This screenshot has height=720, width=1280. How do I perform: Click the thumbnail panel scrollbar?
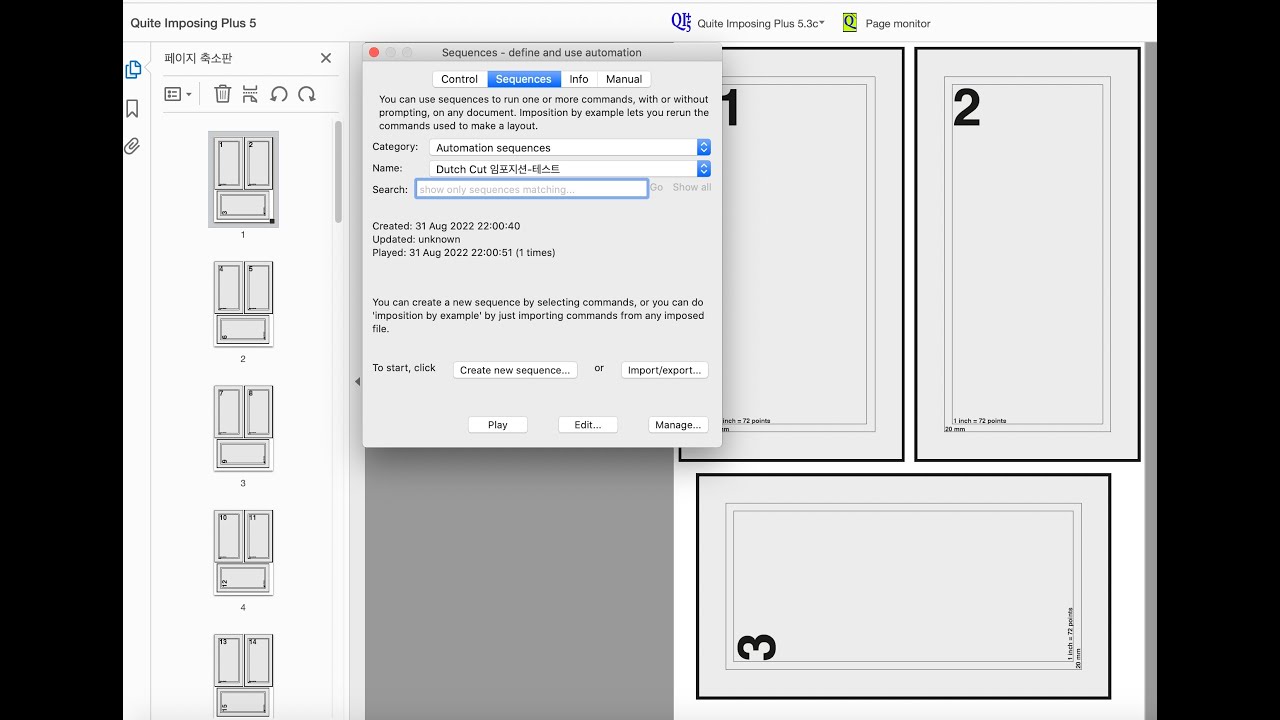coord(338,172)
